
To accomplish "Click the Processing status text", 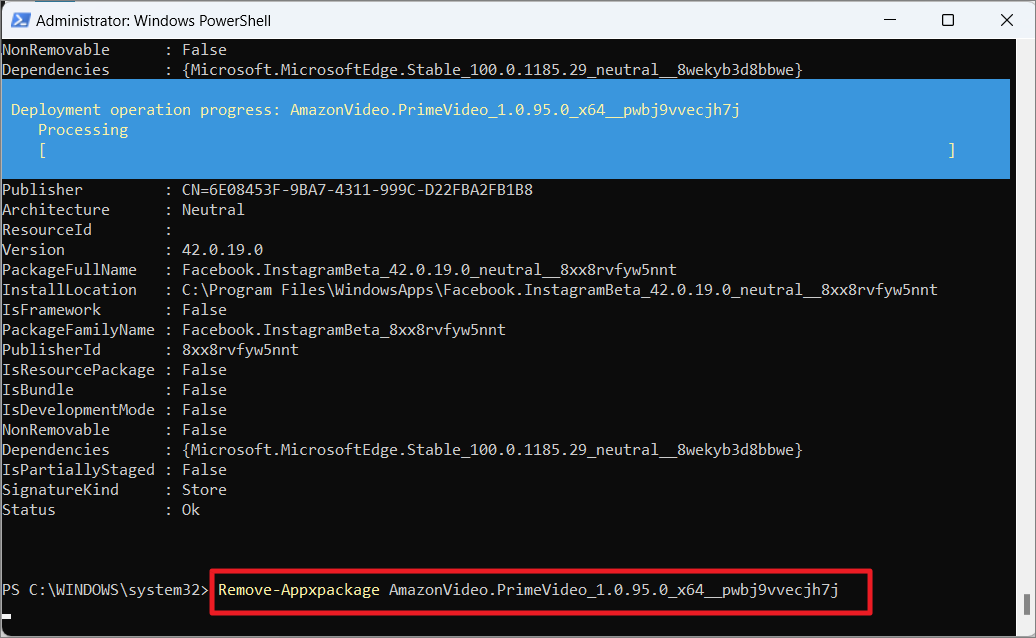I will tap(83, 129).
